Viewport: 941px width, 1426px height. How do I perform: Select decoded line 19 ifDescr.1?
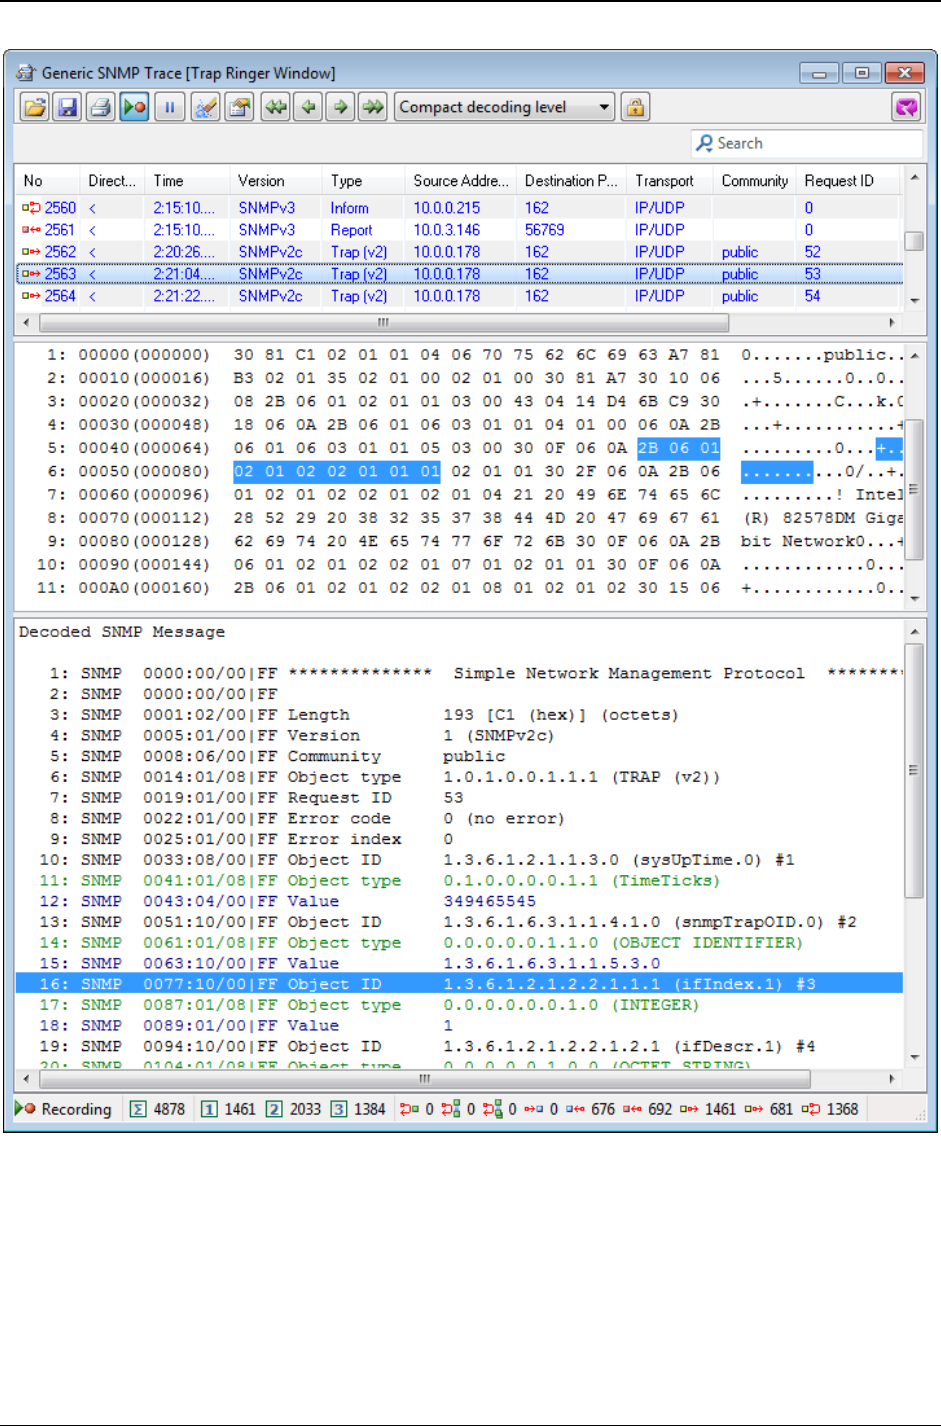click(x=459, y=1046)
